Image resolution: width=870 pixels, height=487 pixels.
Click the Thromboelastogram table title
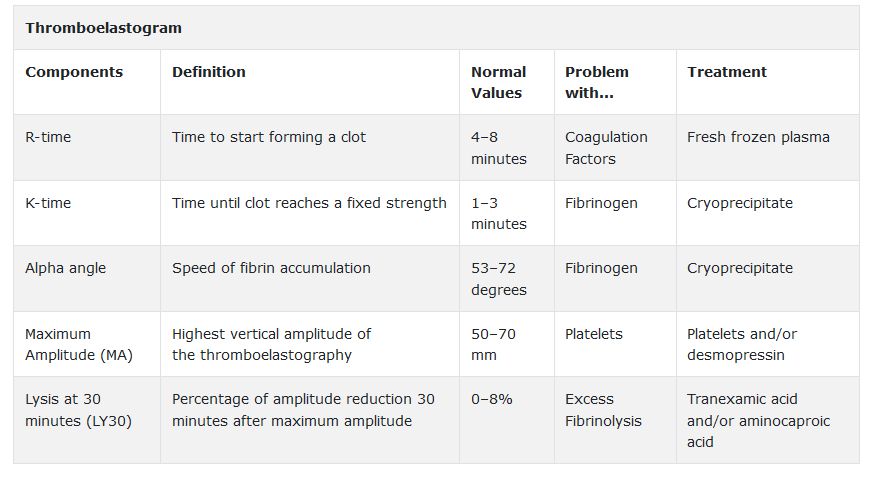pyautogui.click(x=103, y=28)
